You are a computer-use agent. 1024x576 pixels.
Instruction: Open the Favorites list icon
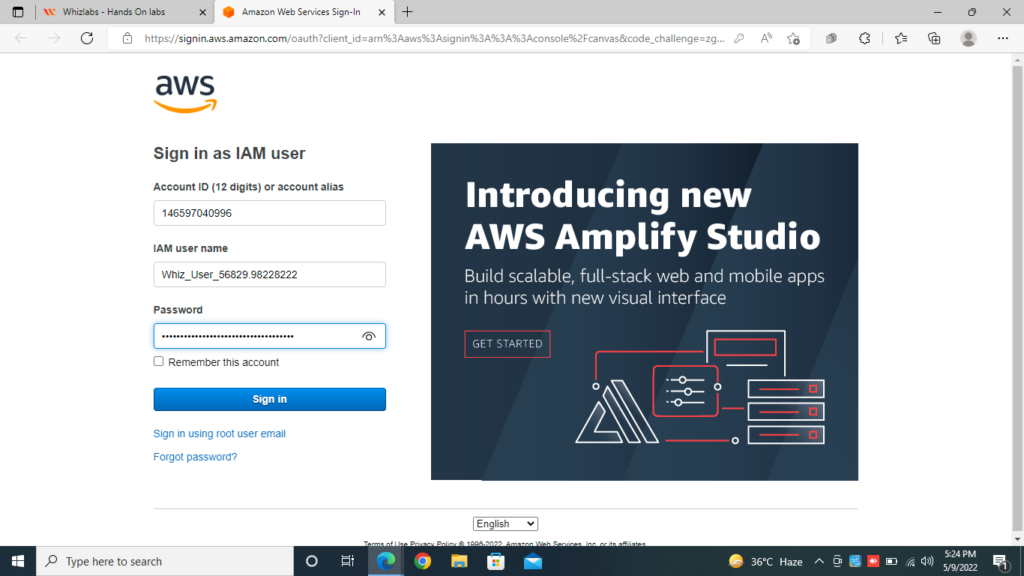pos(899,38)
